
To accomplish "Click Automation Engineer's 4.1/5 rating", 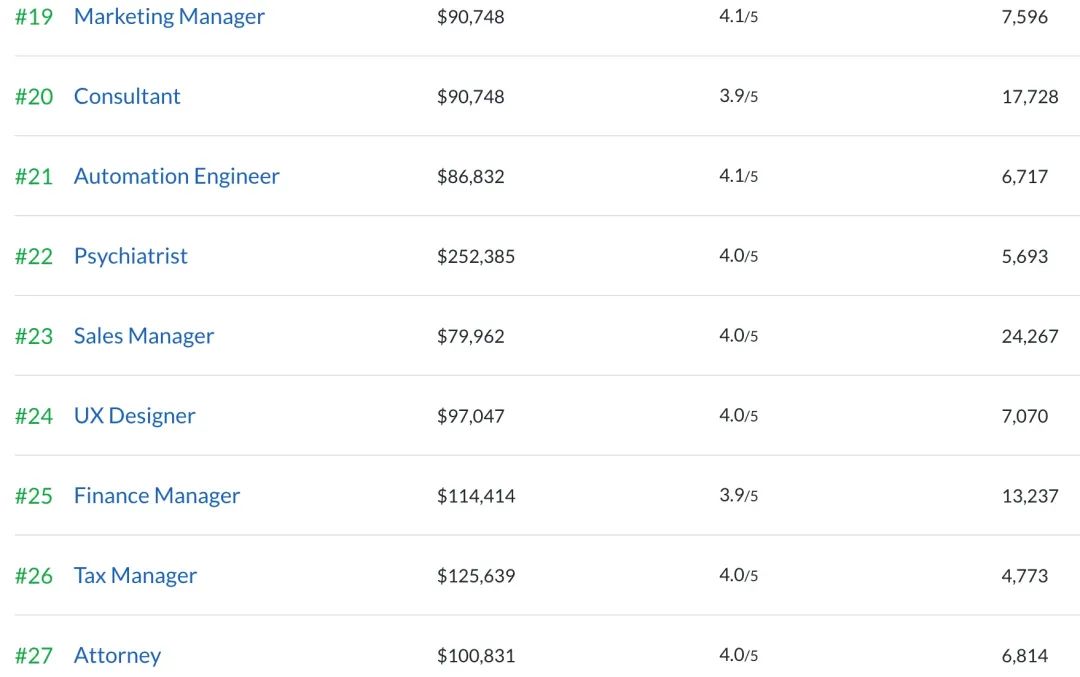I will pos(738,177).
